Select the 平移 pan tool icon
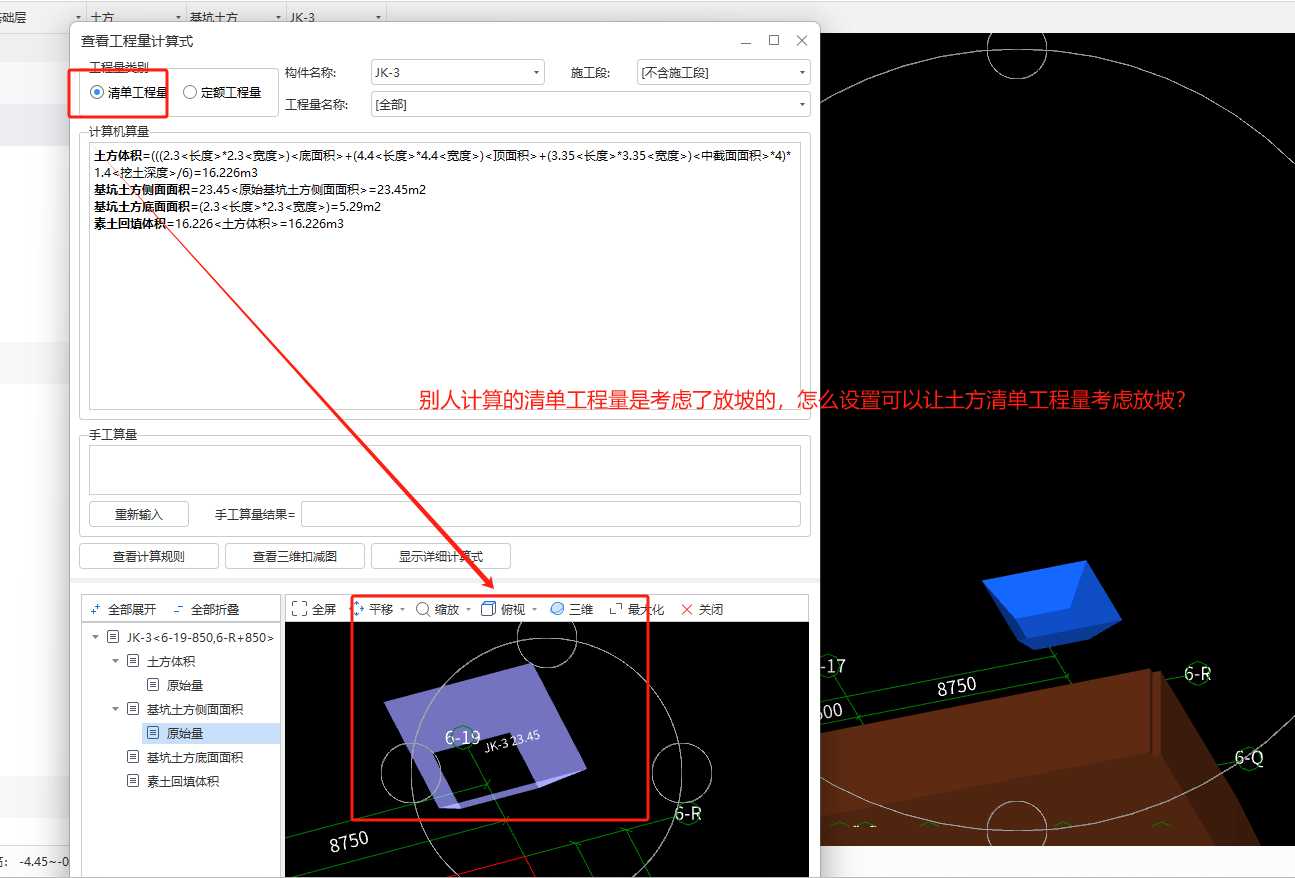The image size is (1295, 878). [x=358, y=609]
